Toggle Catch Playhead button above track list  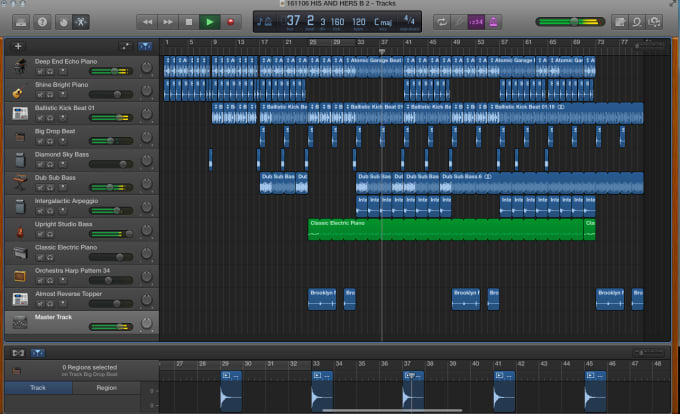tap(145, 46)
